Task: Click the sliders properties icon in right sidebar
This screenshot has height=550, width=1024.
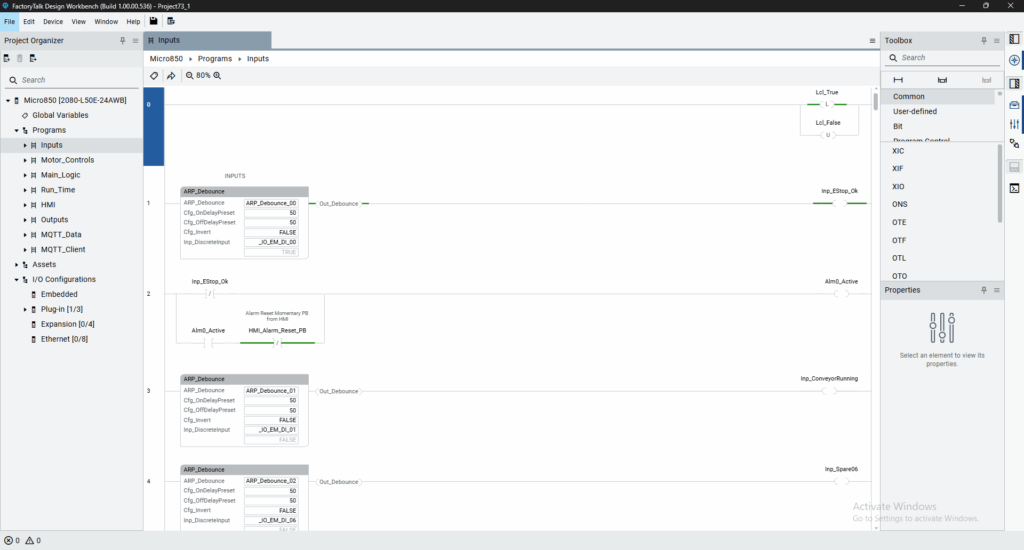Action: [x=1014, y=124]
